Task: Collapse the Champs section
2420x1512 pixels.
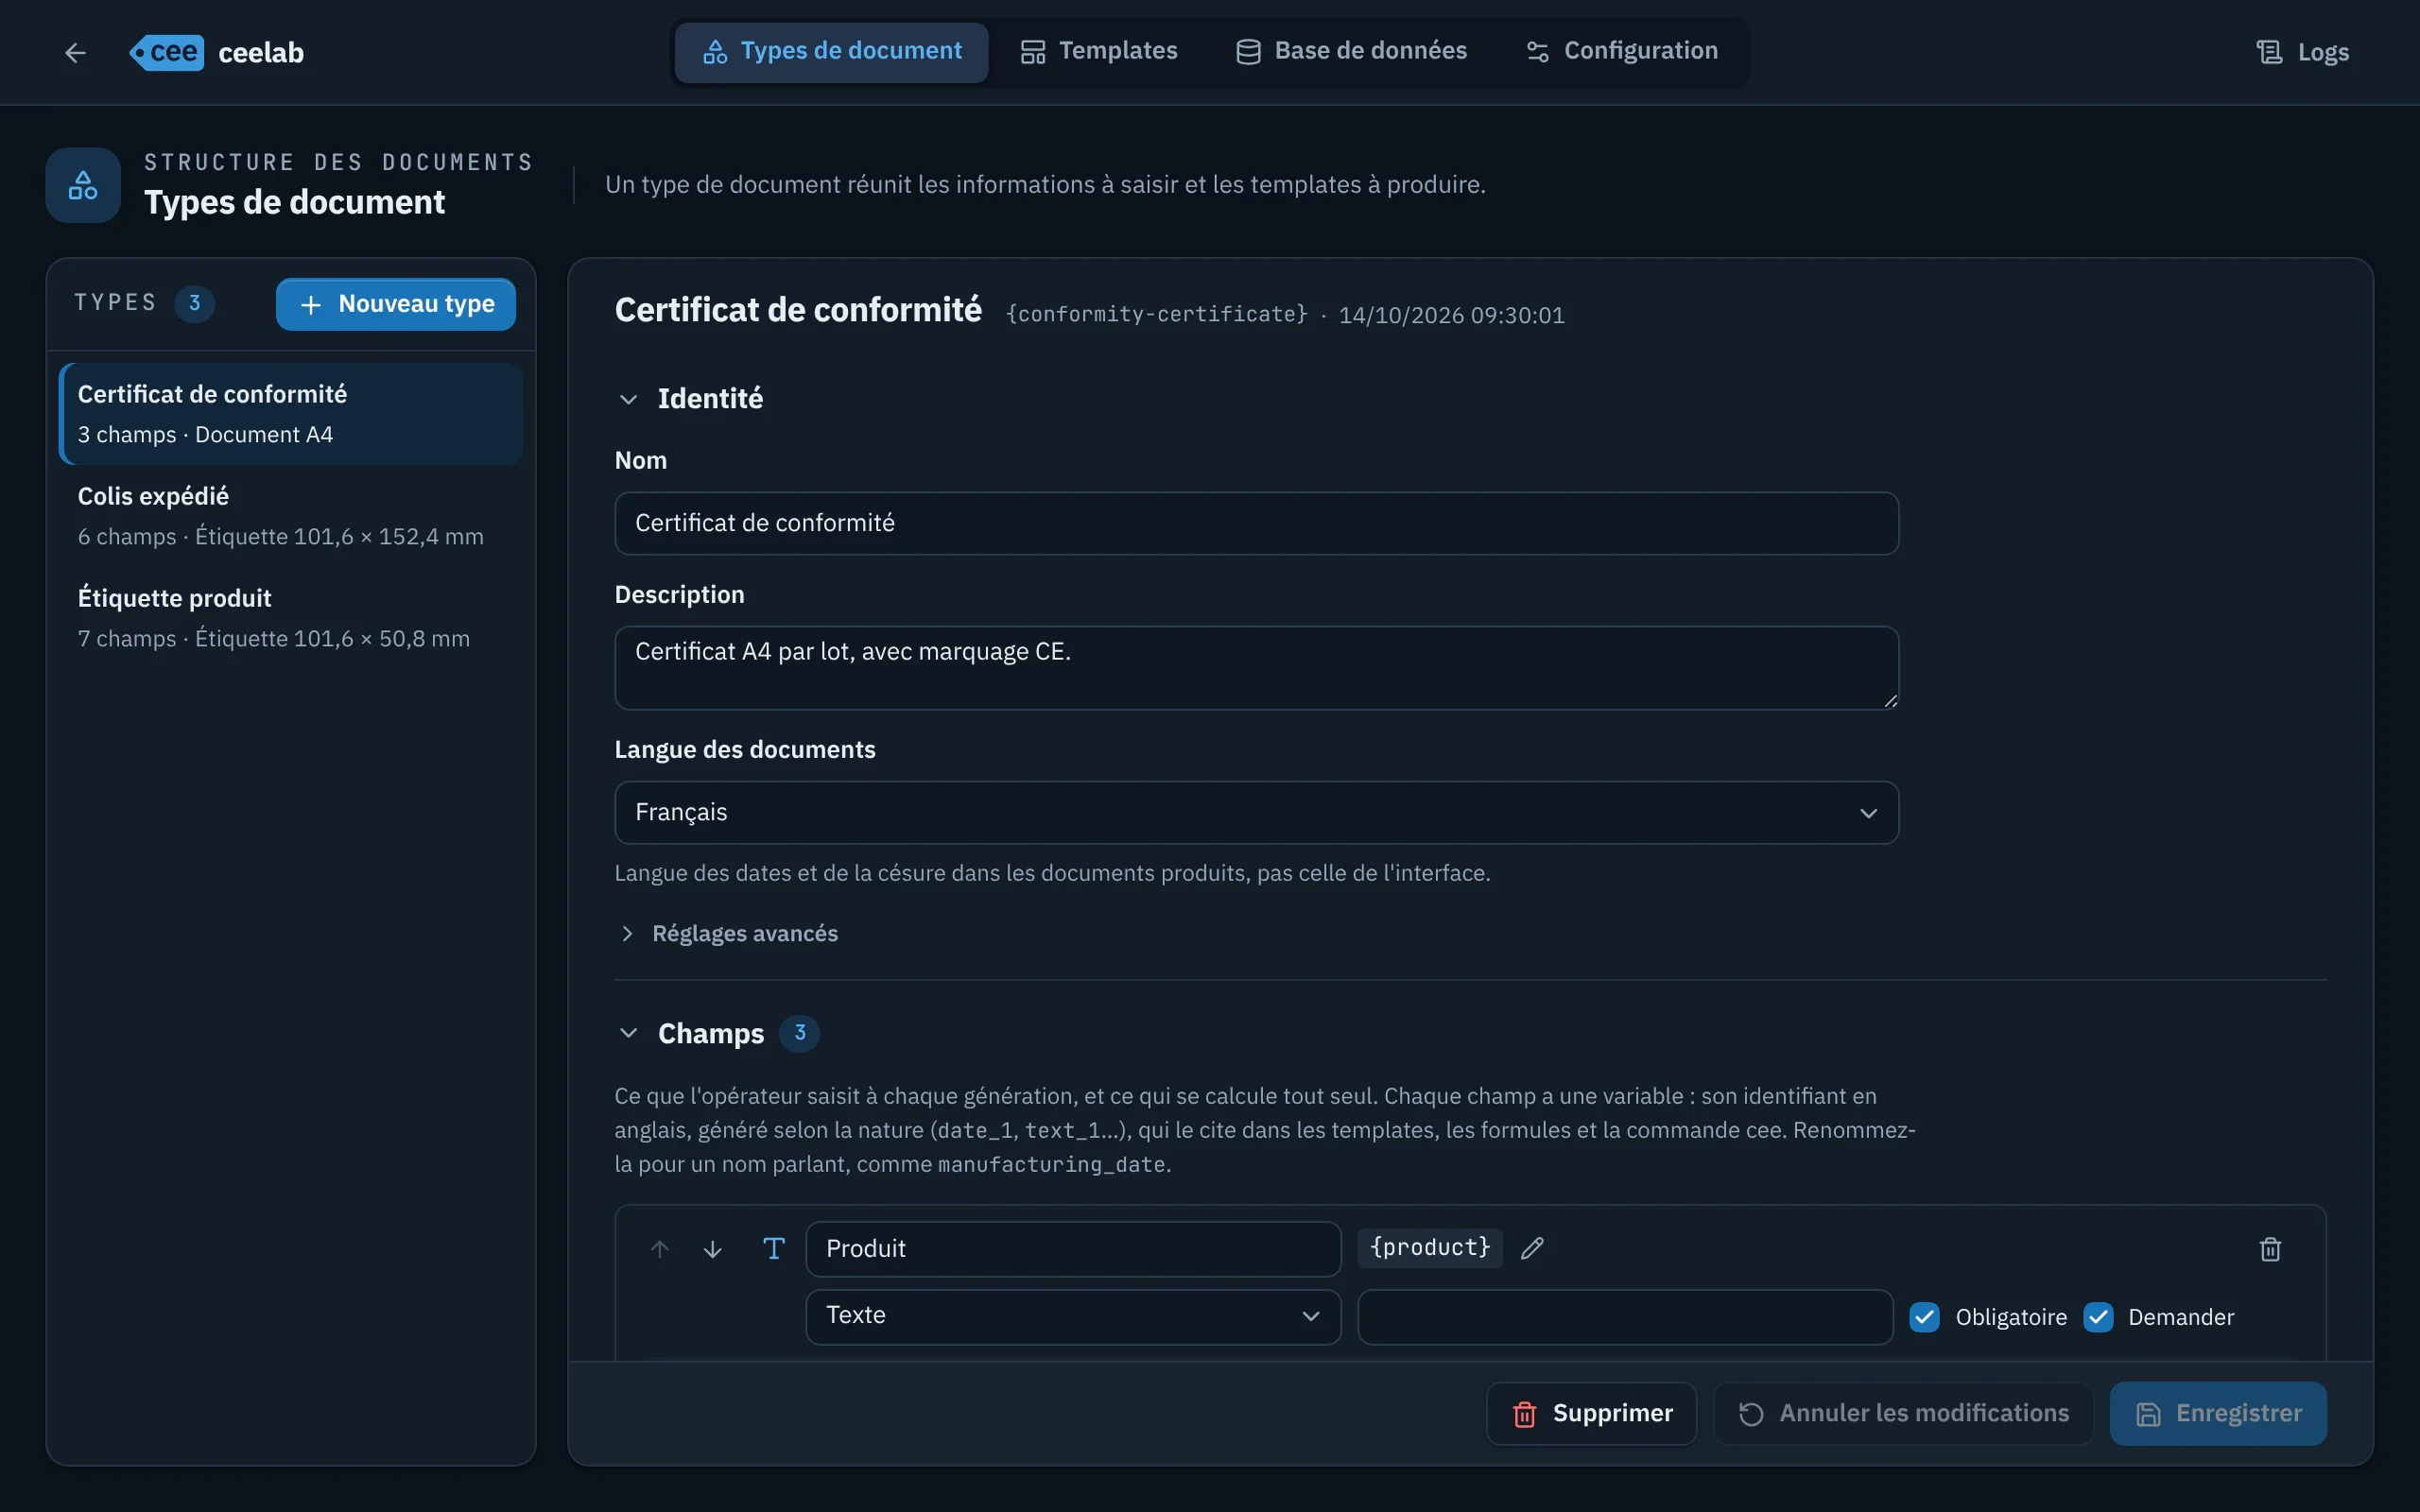Action: 628,1033
